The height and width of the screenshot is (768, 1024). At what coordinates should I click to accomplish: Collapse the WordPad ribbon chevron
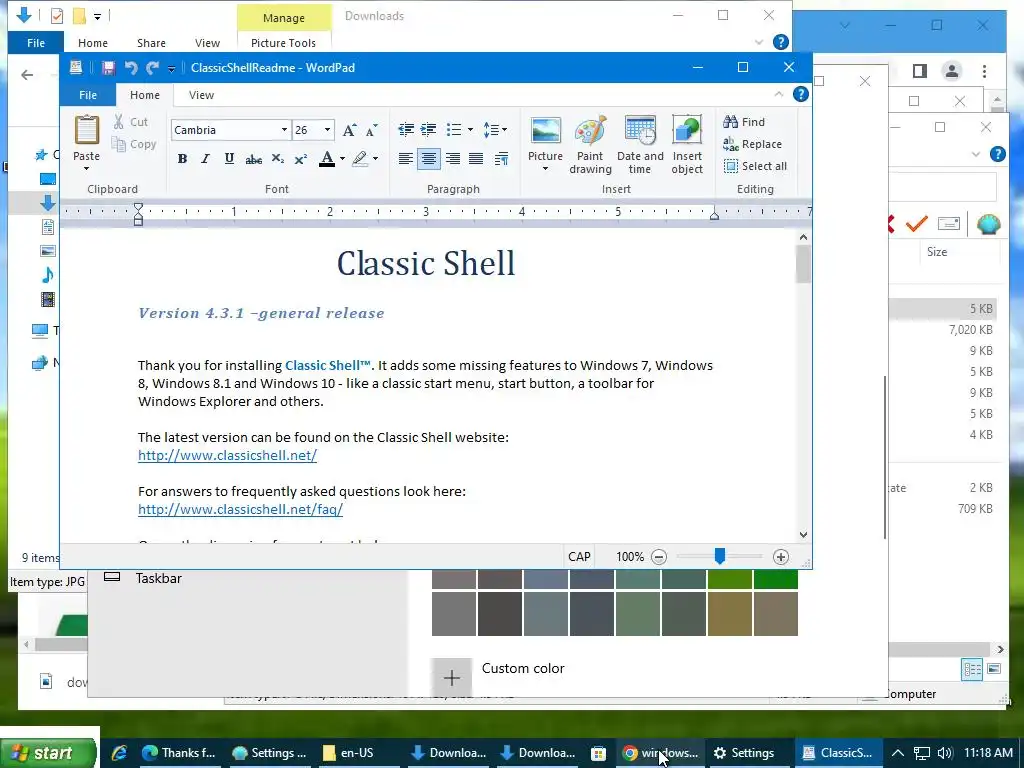pos(778,95)
